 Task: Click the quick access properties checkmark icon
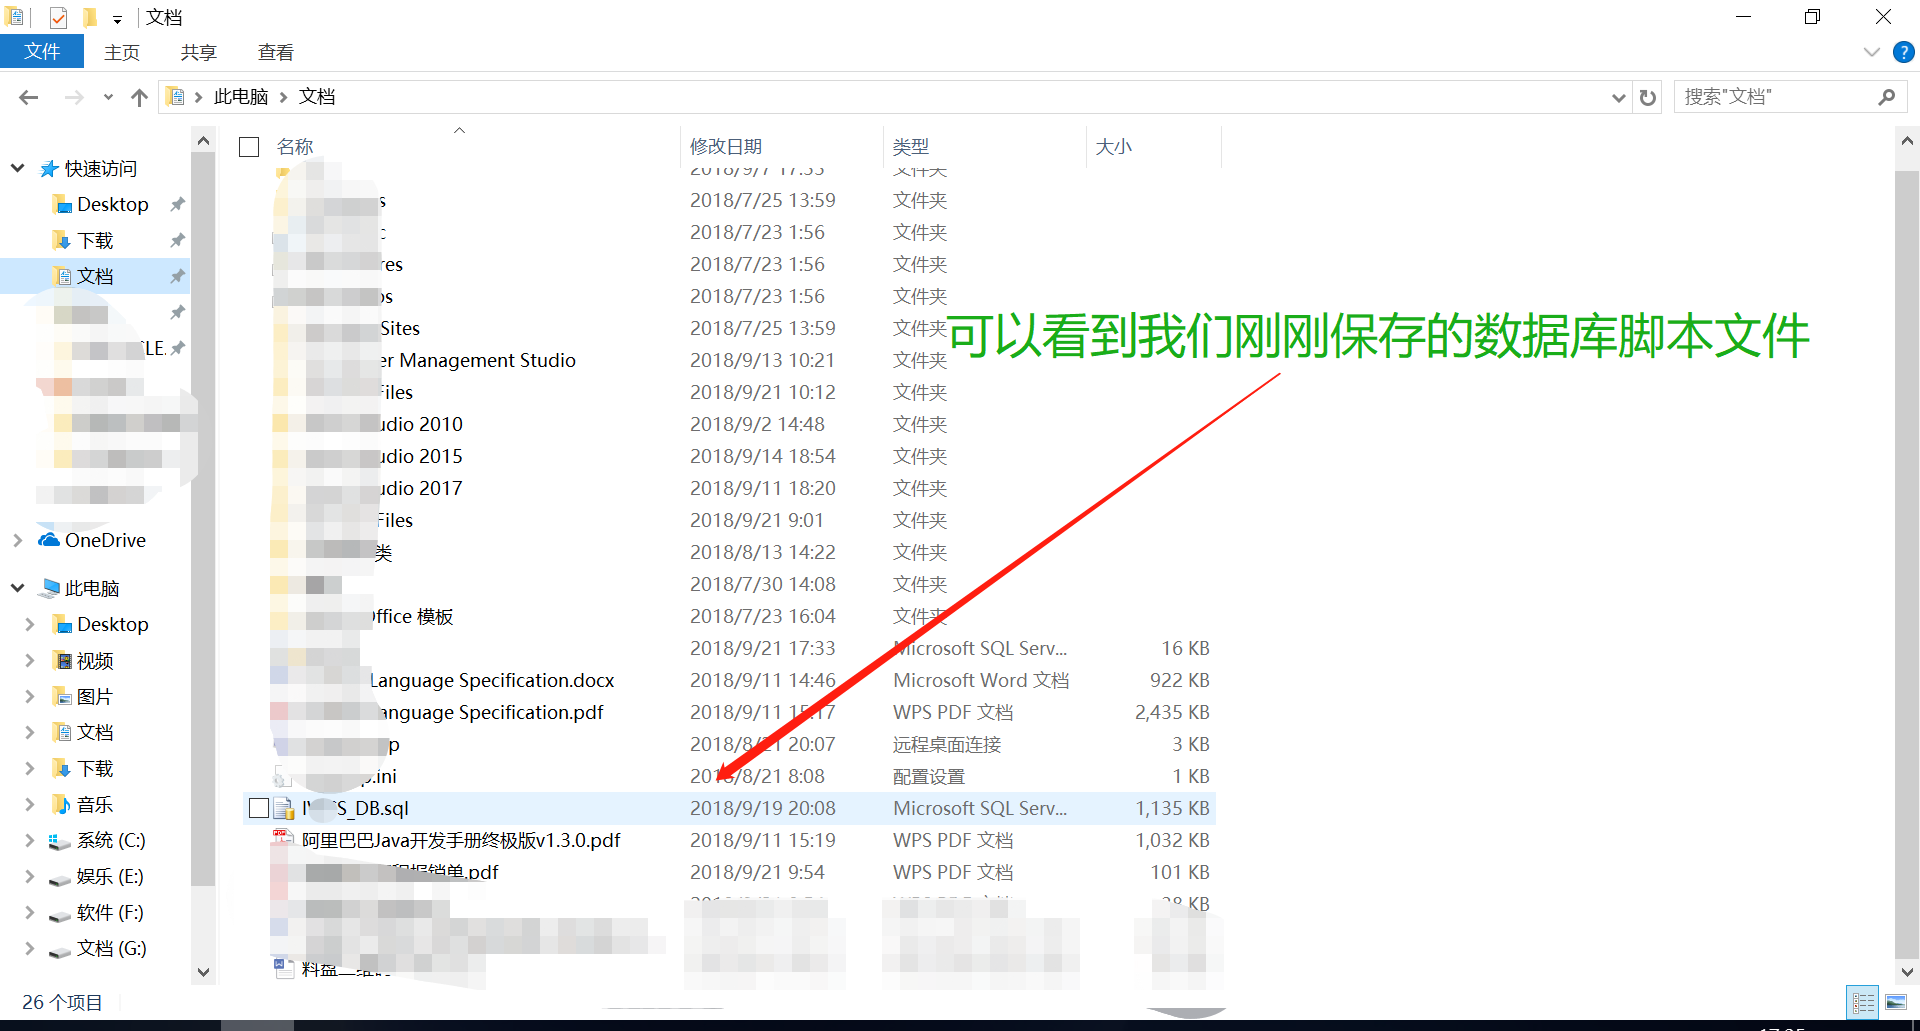pyautogui.click(x=58, y=18)
